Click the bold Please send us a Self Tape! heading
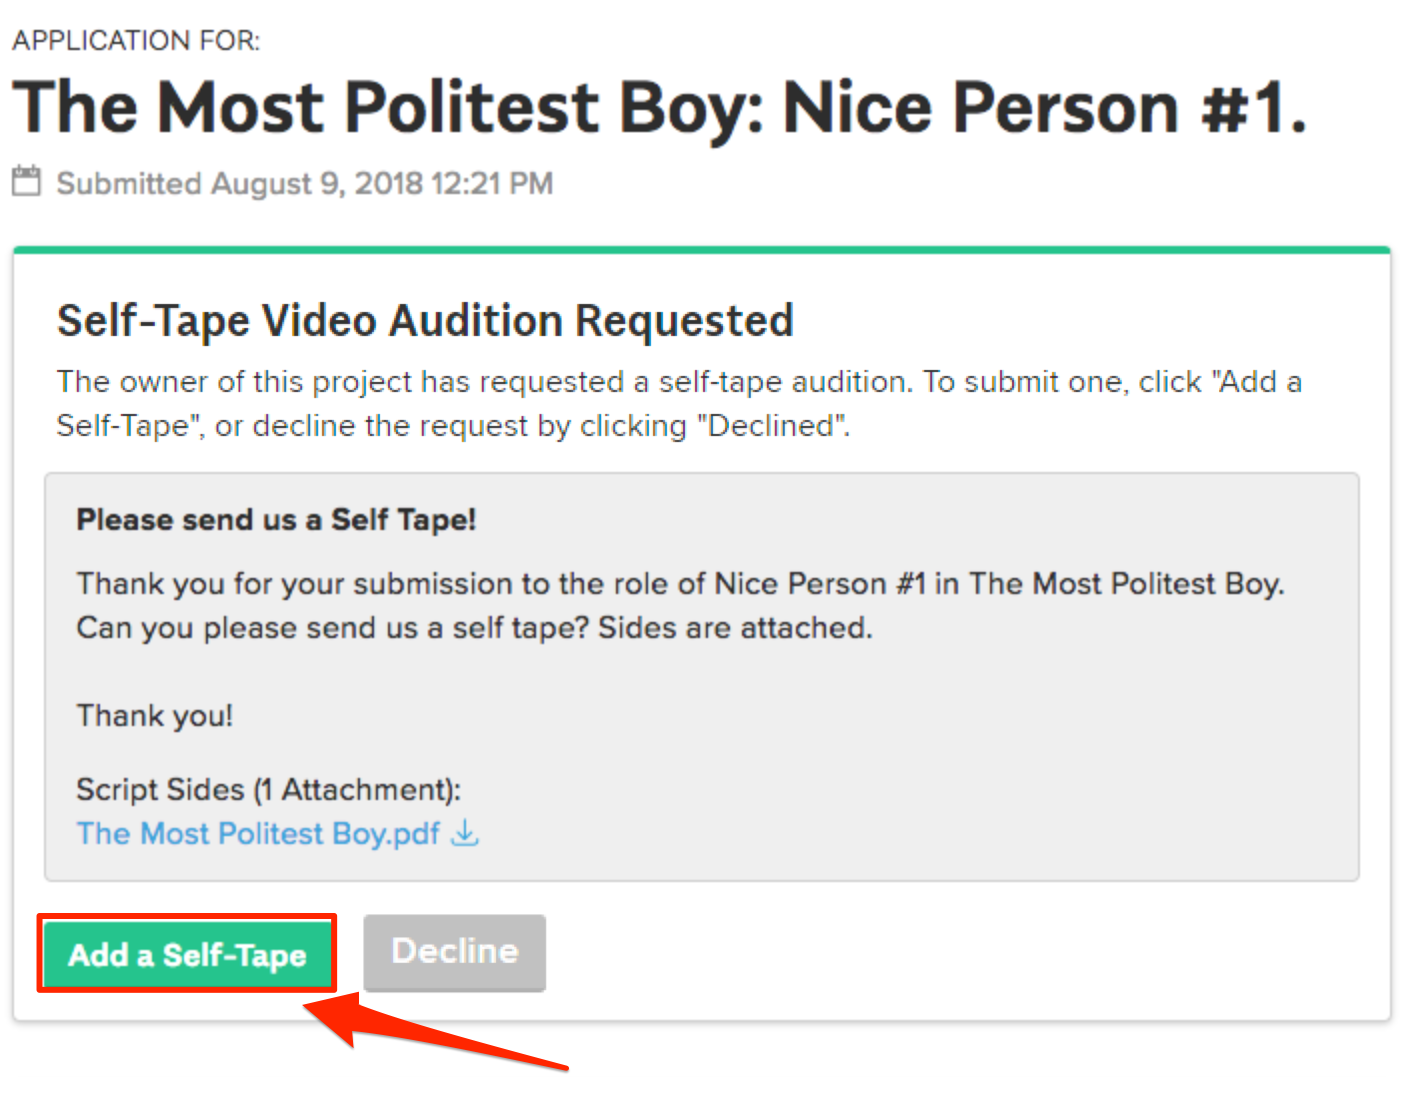 (276, 520)
